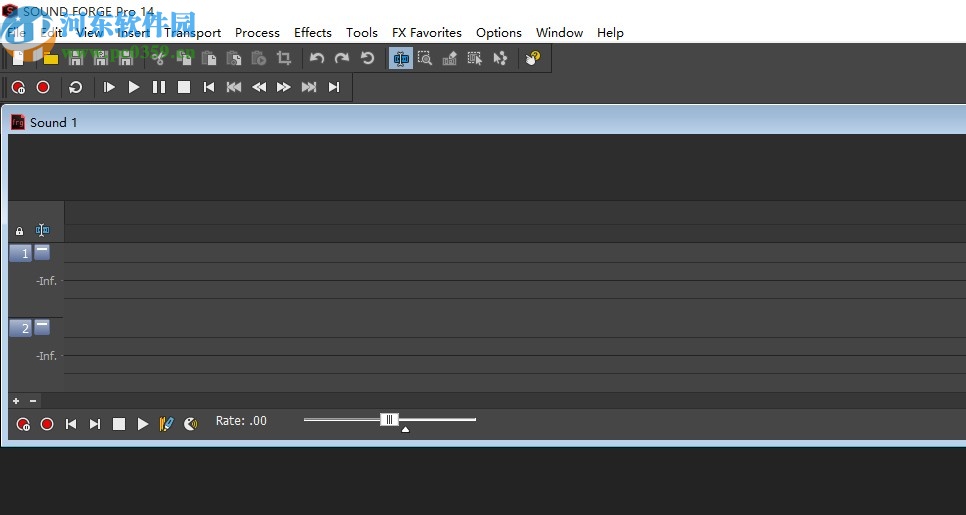Image resolution: width=966 pixels, height=515 pixels.
Task: Collapse channel 2 with its minus button
Action: click(42, 327)
